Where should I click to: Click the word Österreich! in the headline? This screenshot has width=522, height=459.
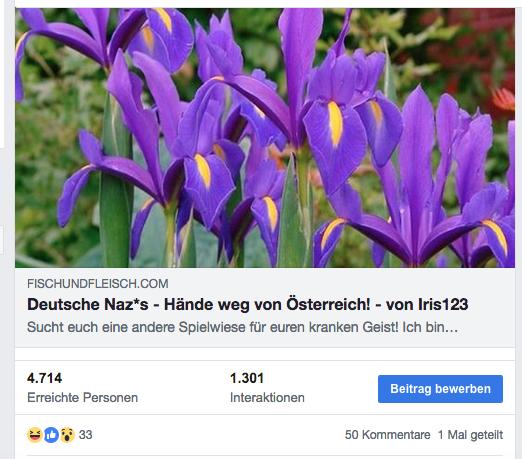(x=328, y=304)
